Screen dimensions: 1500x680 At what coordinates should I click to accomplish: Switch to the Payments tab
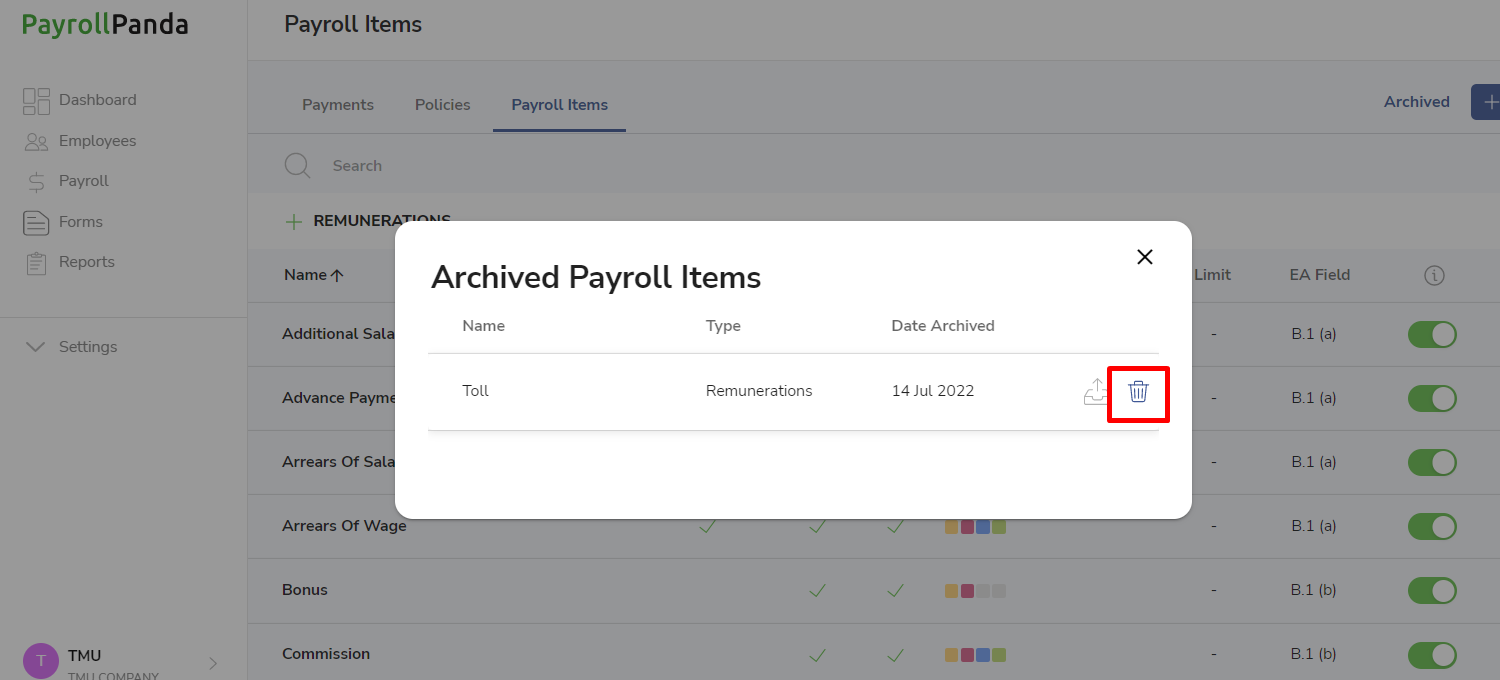coord(338,105)
